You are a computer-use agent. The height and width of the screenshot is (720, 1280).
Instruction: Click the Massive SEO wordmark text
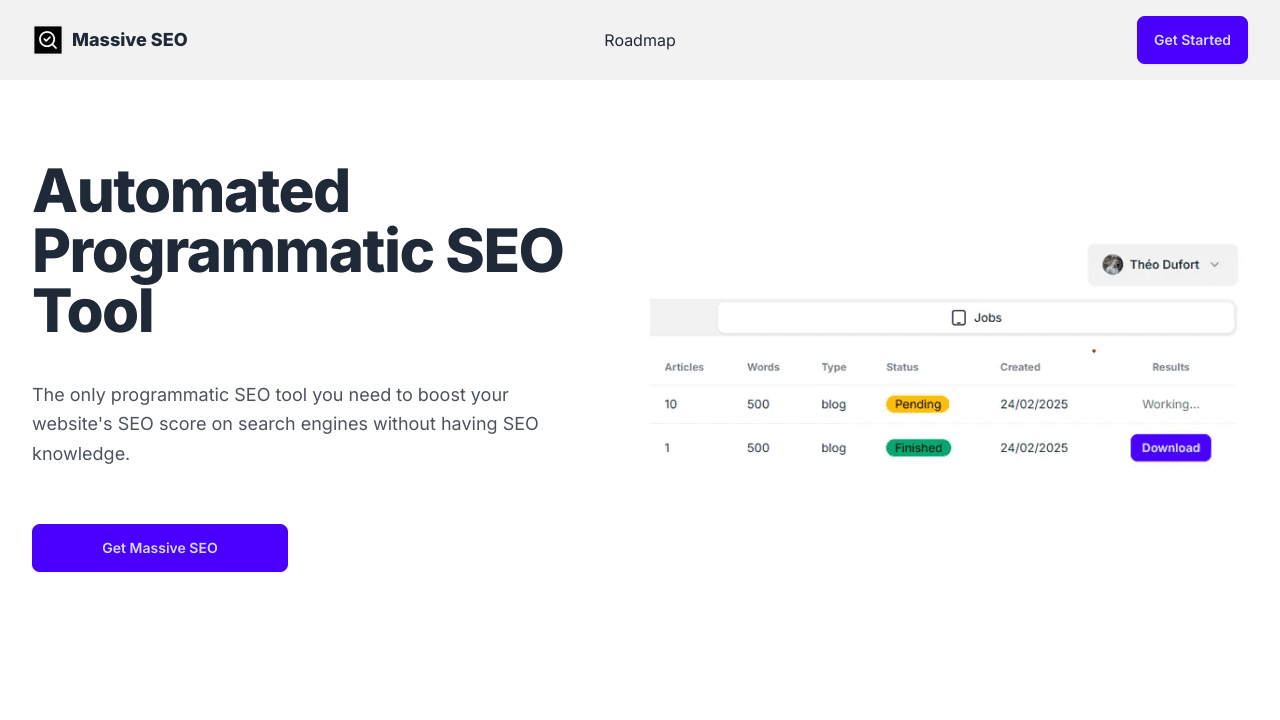[x=129, y=40]
